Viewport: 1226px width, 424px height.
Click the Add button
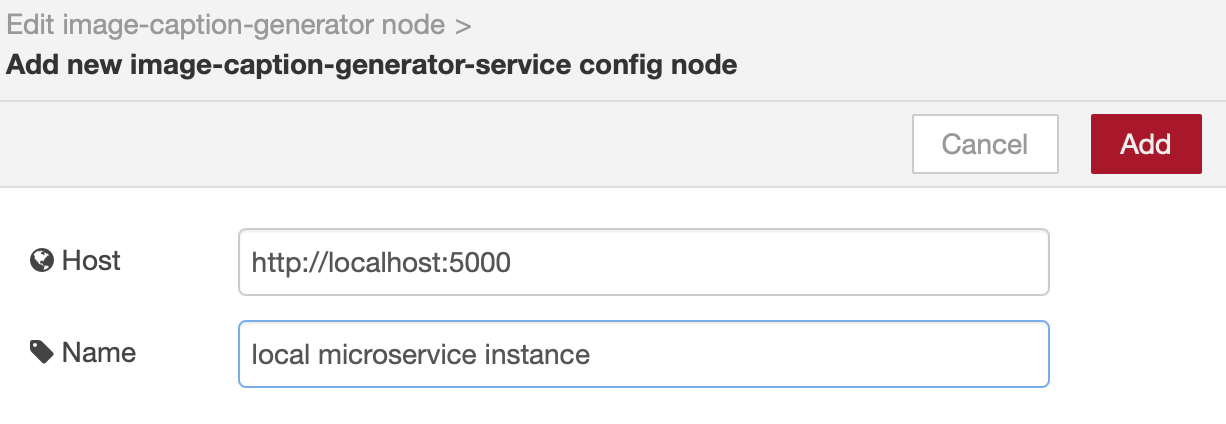[1146, 144]
